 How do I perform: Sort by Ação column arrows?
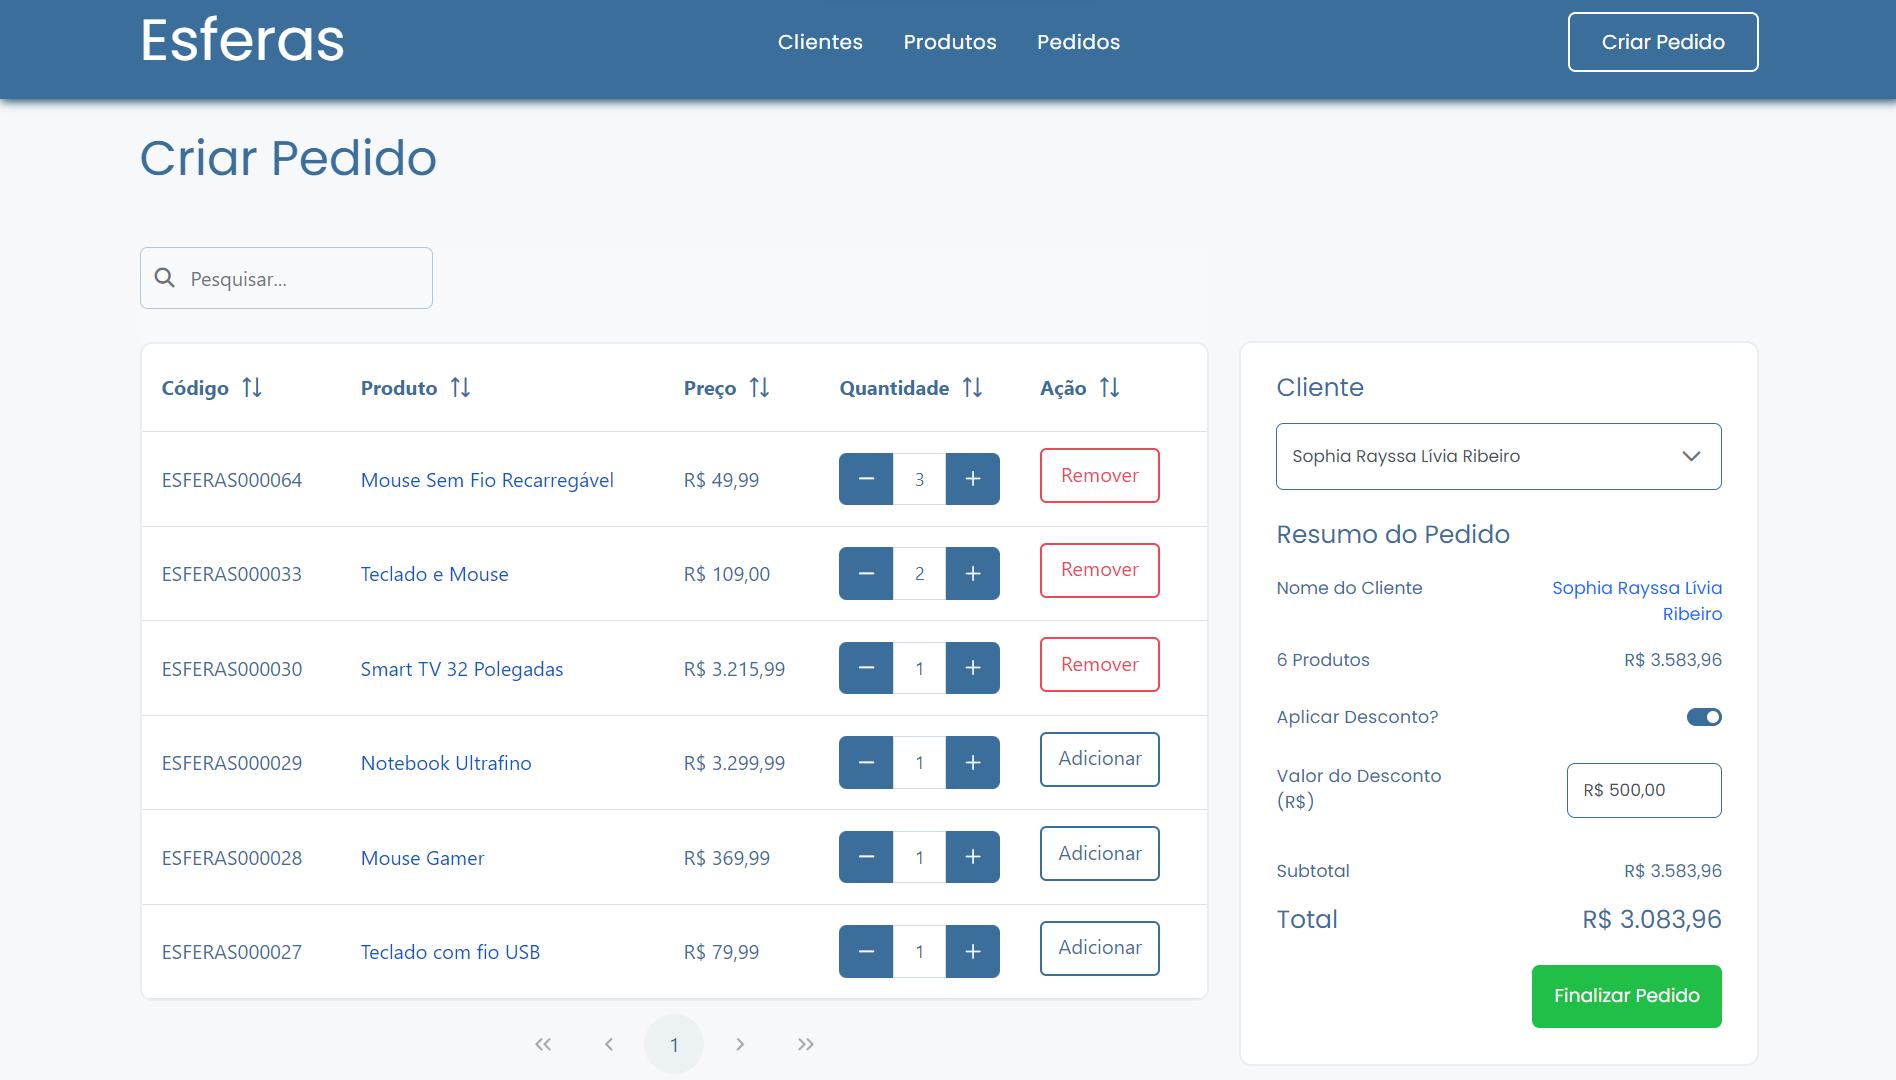point(1109,388)
